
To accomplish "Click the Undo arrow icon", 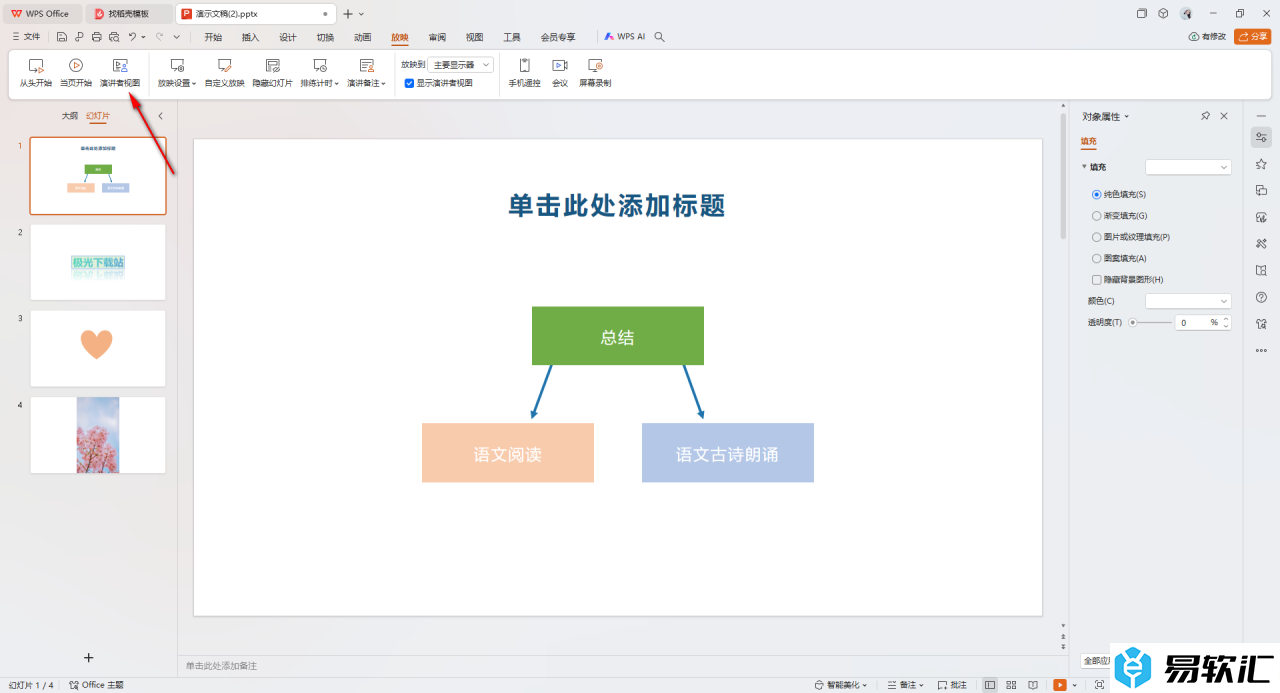I will (132, 37).
